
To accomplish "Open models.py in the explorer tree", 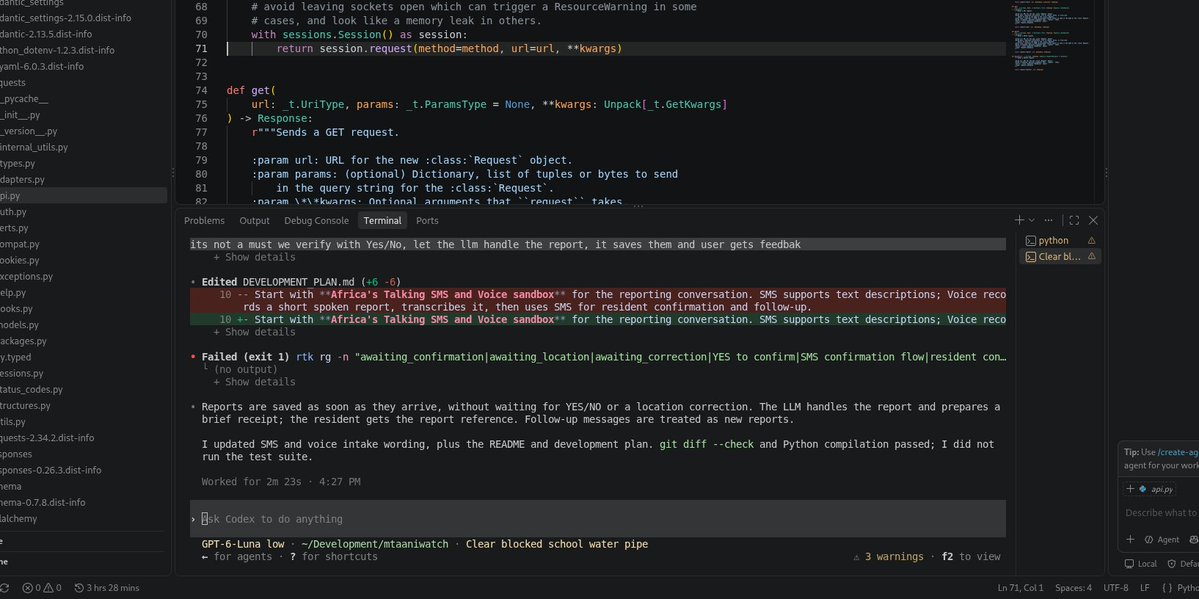I will point(19,325).
